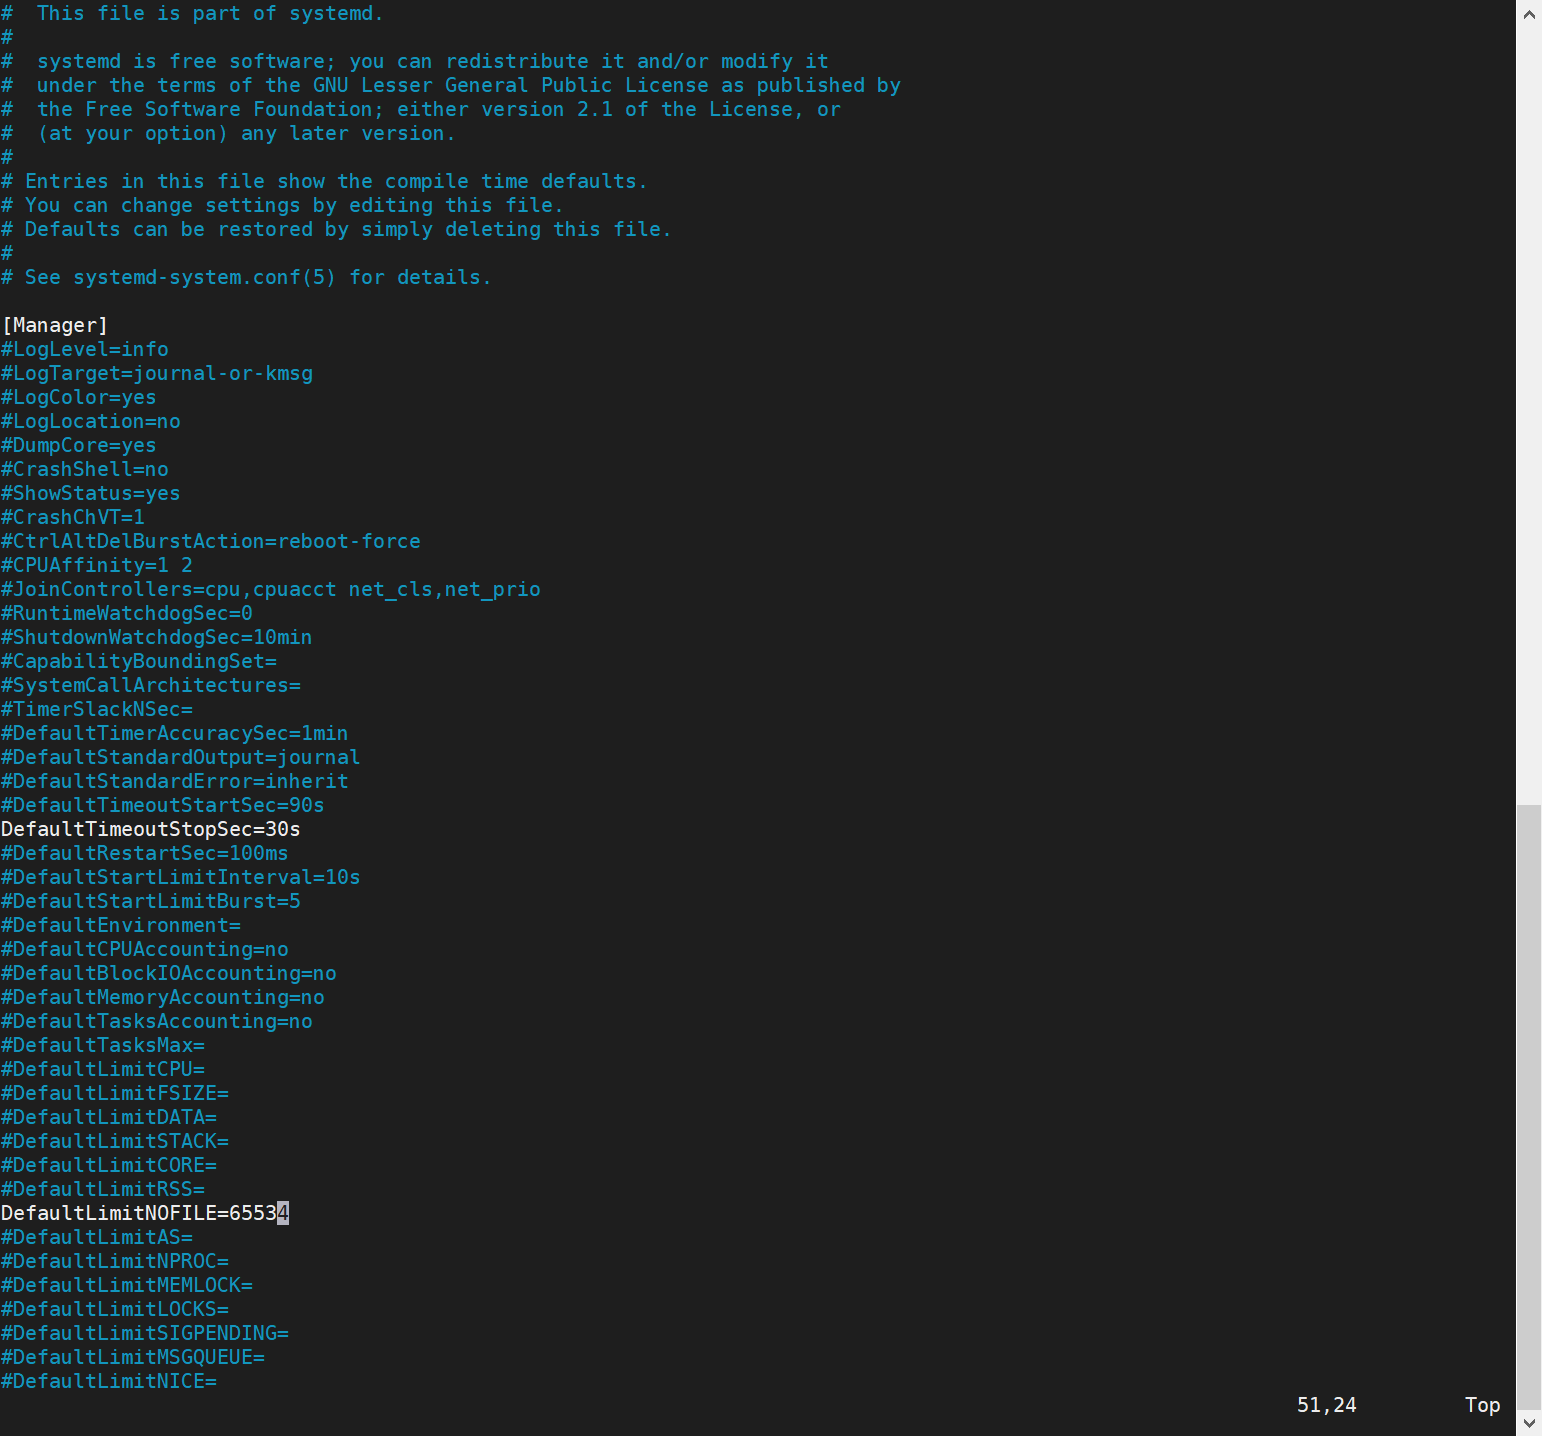Image resolution: width=1542 pixels, height=1436 pixels.
Task: Select the #DefaultLimitCORE= line
Action: [x=110, y=1165]
